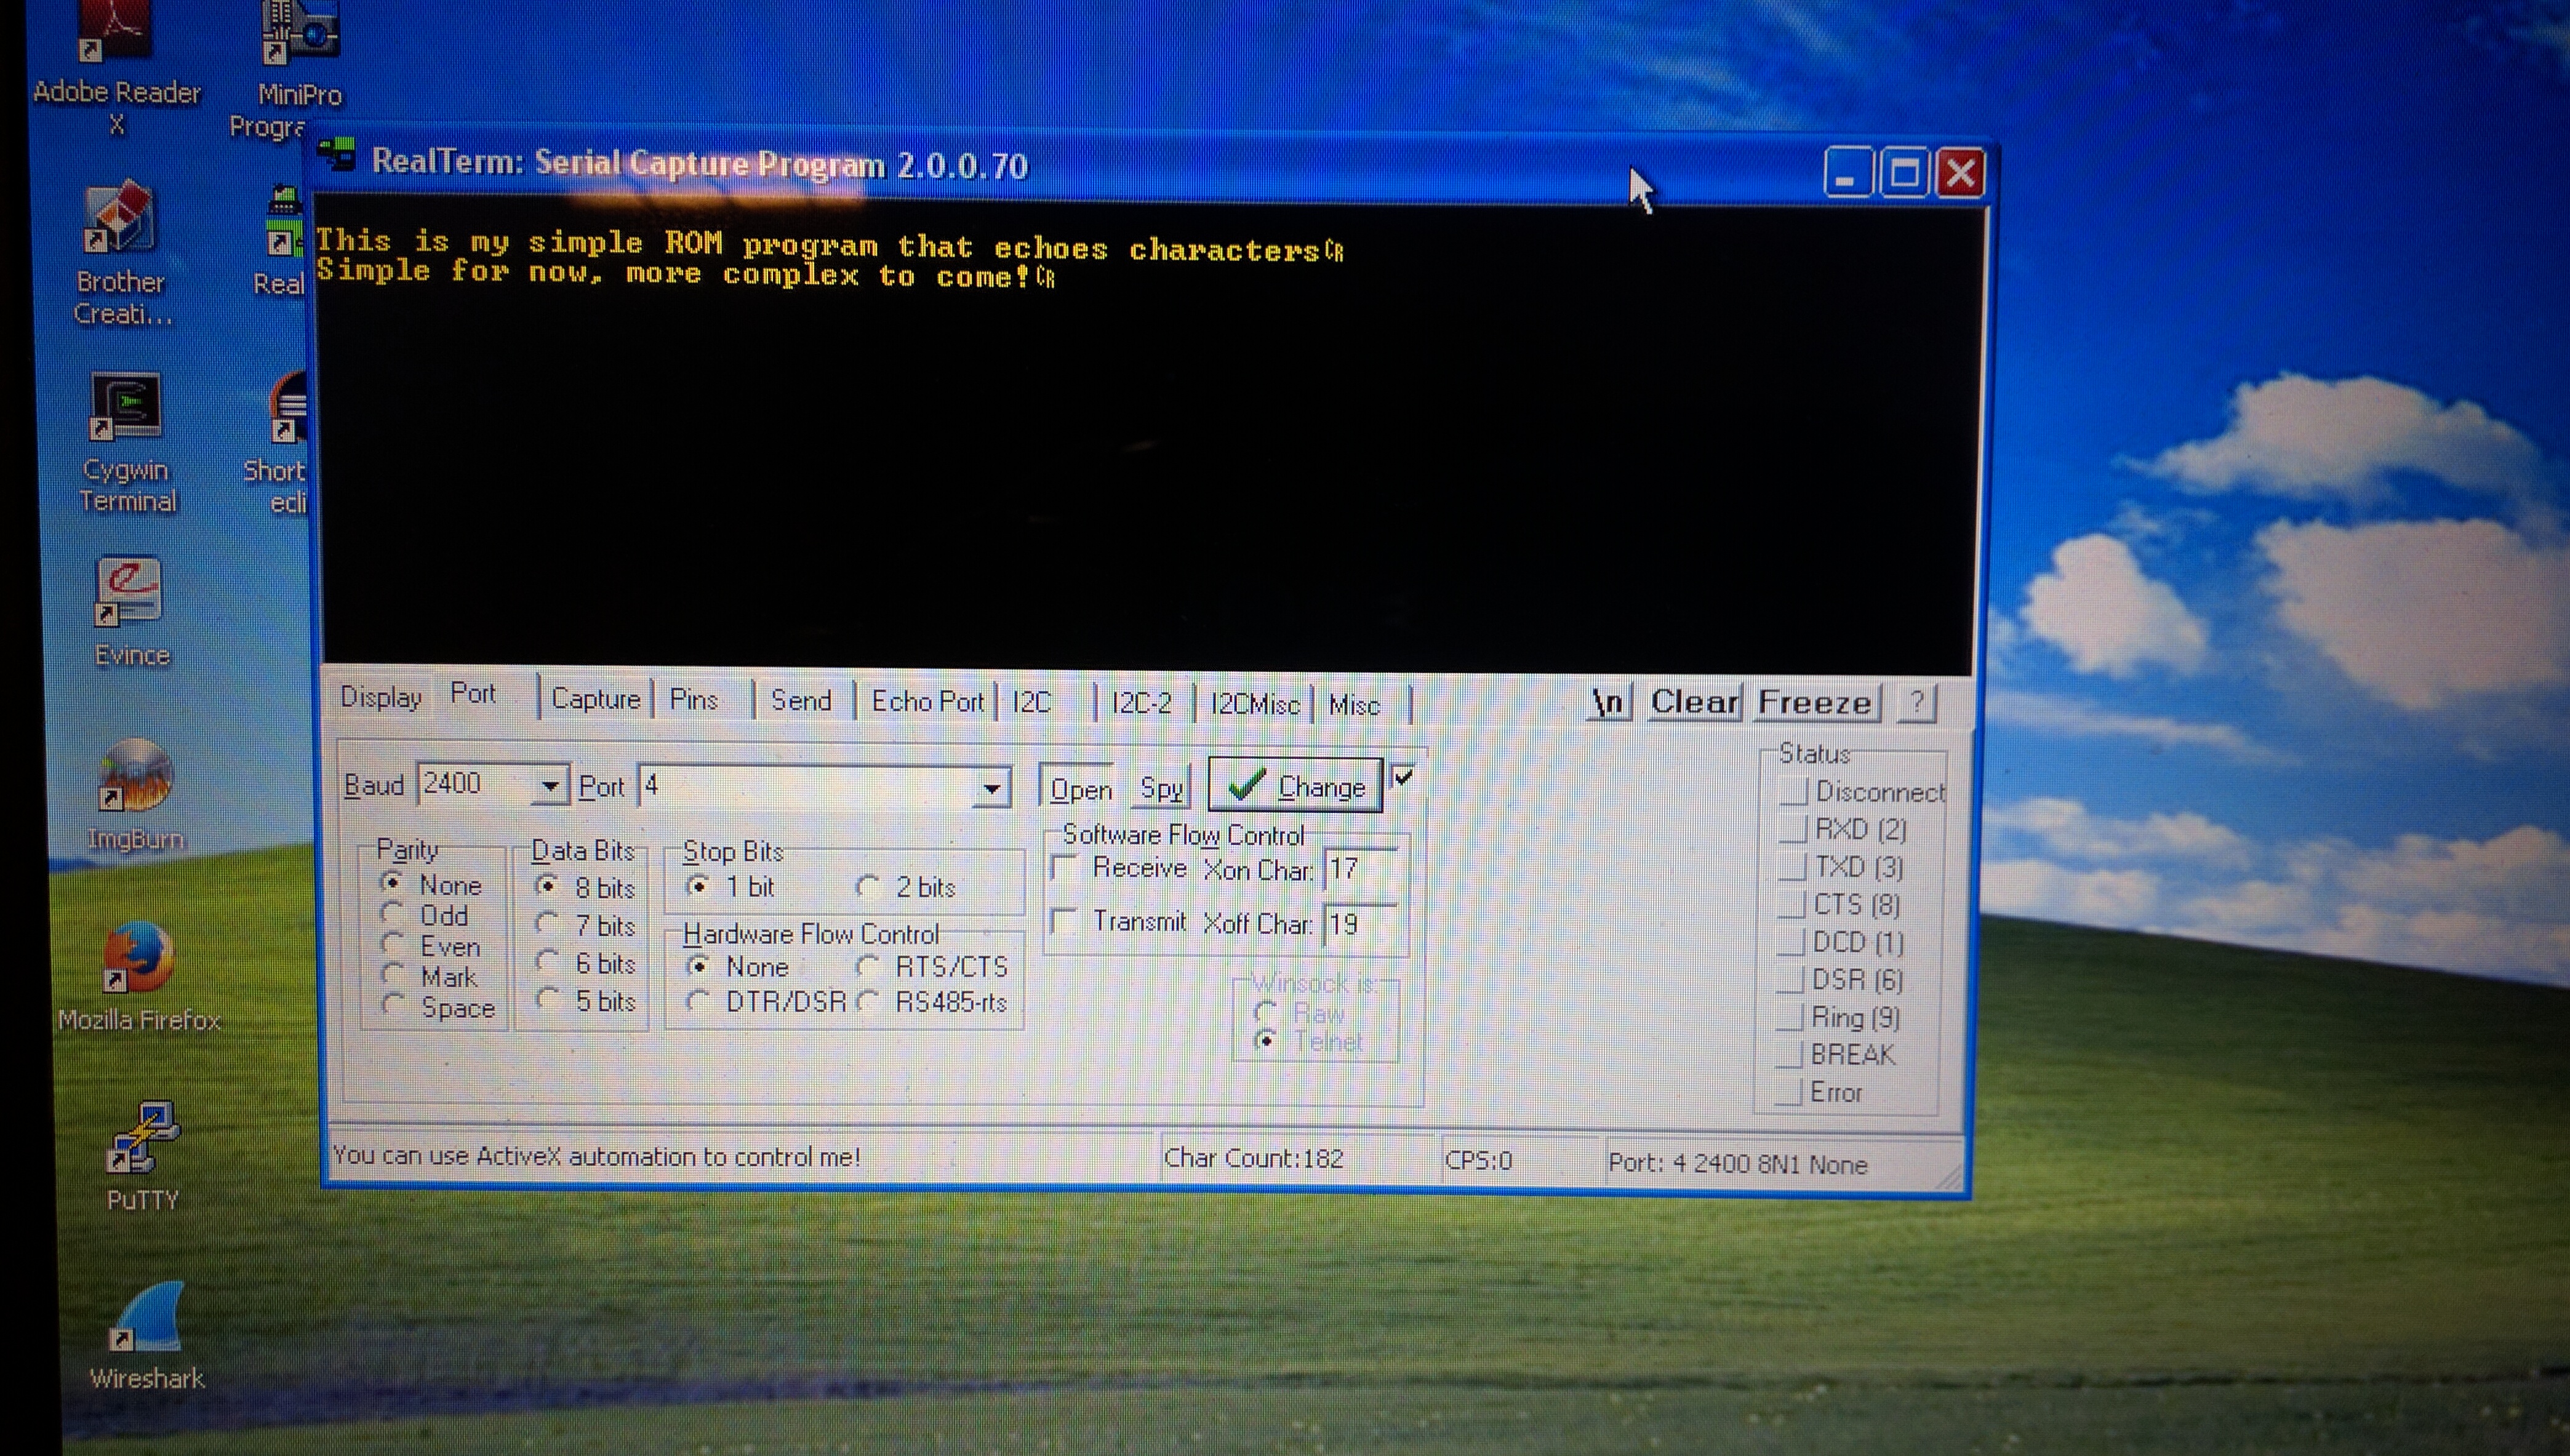Click the Change button

[x=1296, y=787]
